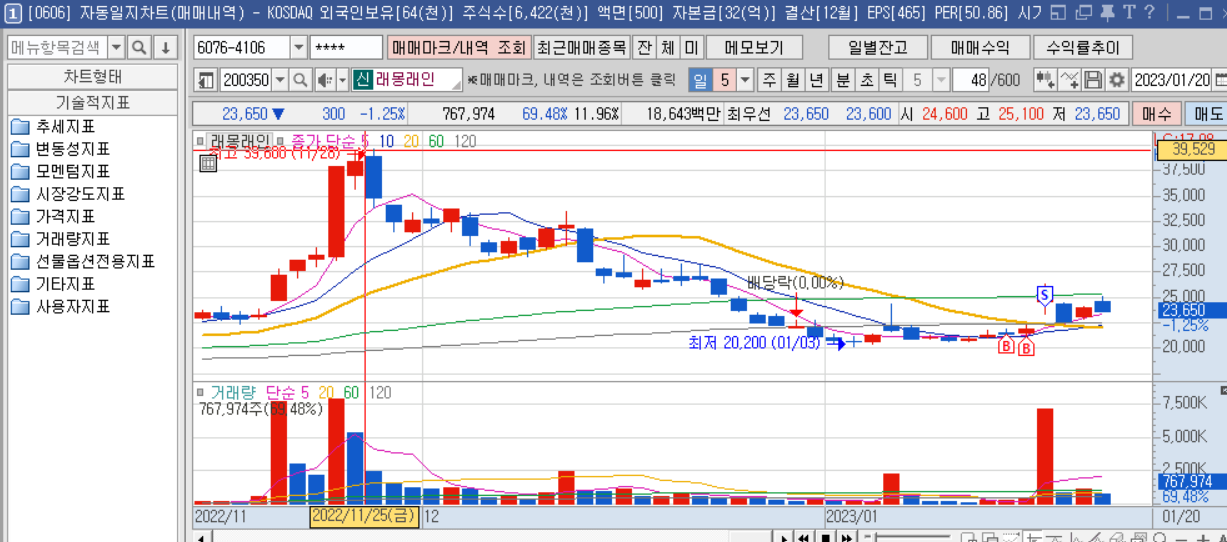Click the menu search input field
Image resolution: width=1227 pixels, height=542 pixels.
coord(56,48)
